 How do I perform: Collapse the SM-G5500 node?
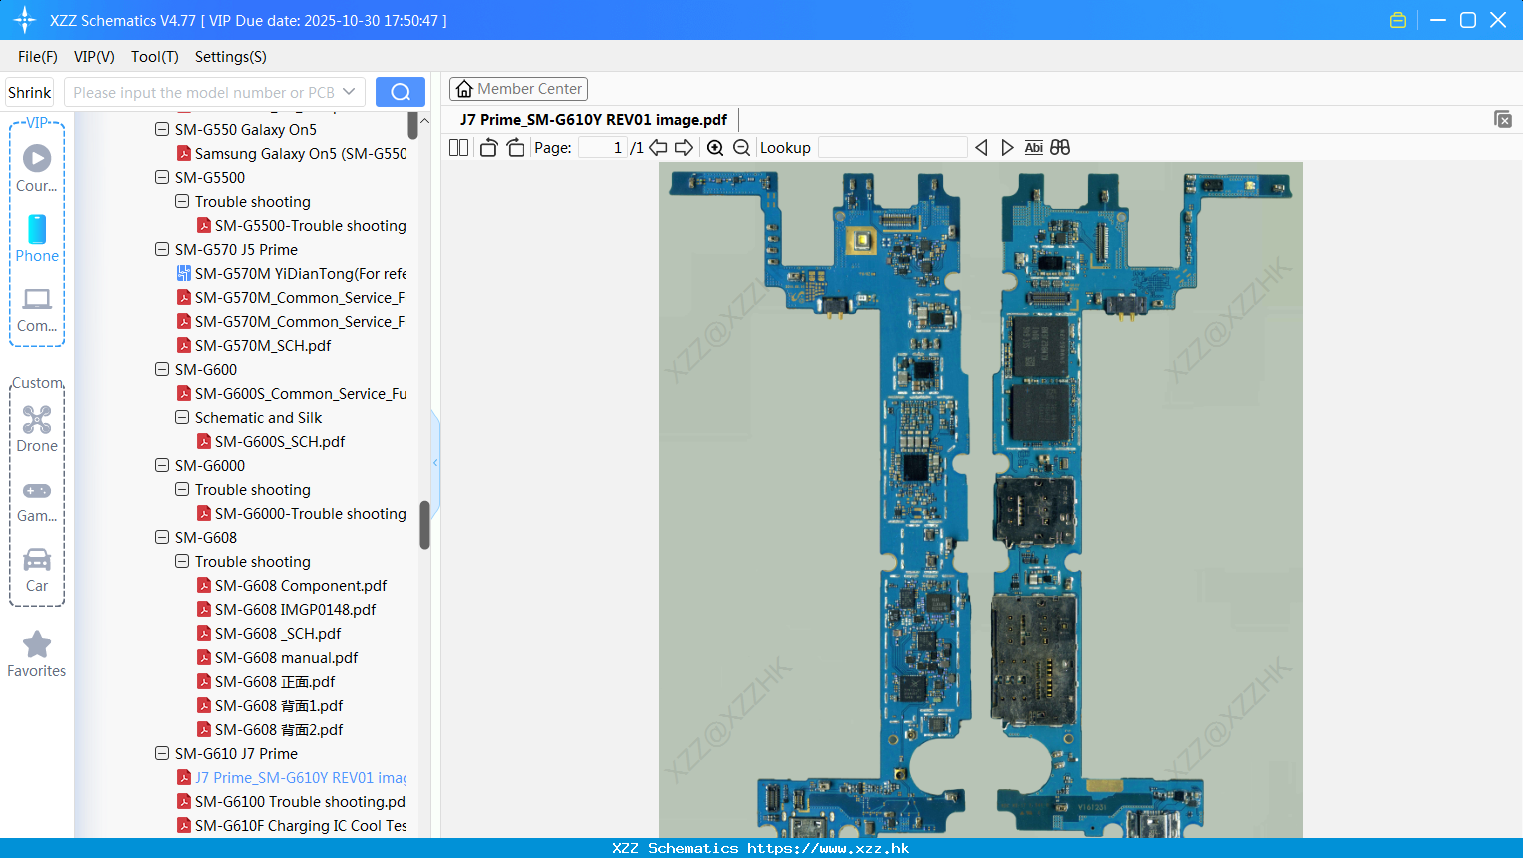tap(162, 177)
